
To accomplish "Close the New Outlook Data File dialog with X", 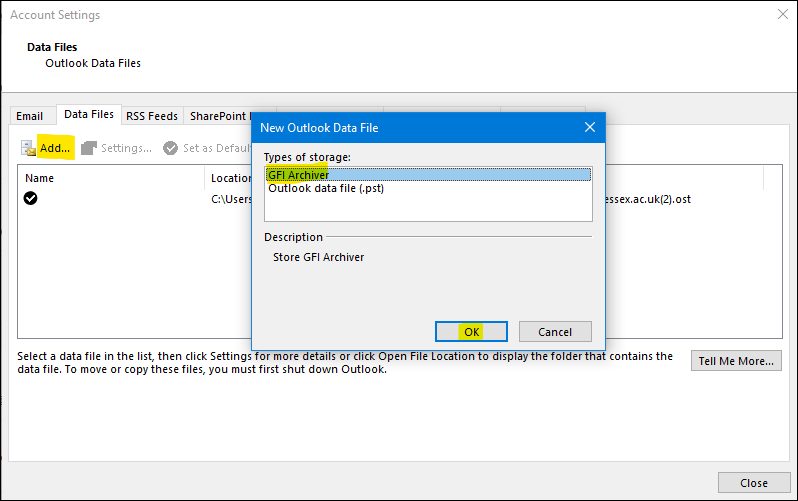I will (x=590, y=127).
